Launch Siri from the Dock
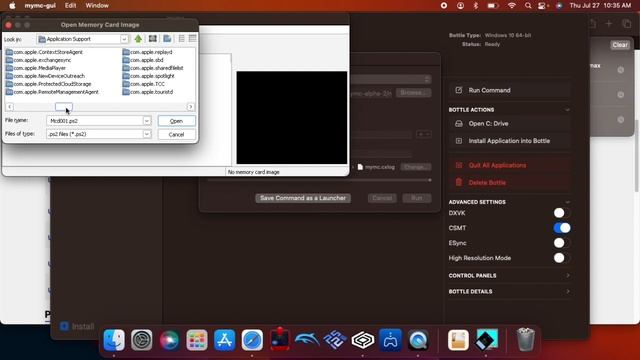This screenshot has height=360, width=640. click(169, 340)
